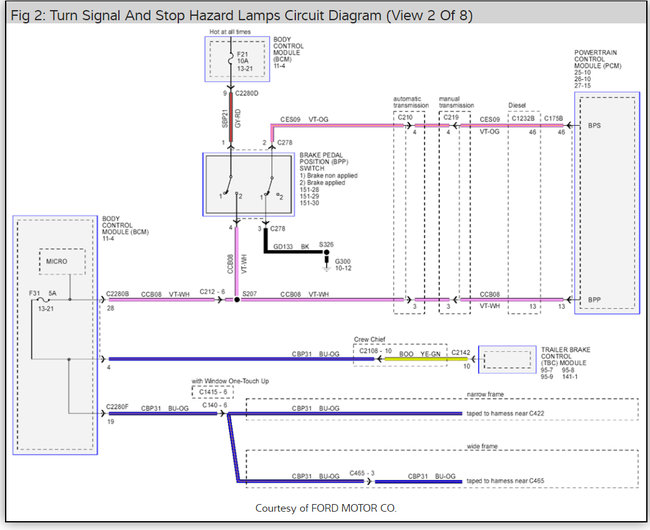Select "taped to harness near C422" text
This screenshot has width=650, height=530.
pos(505,414)
